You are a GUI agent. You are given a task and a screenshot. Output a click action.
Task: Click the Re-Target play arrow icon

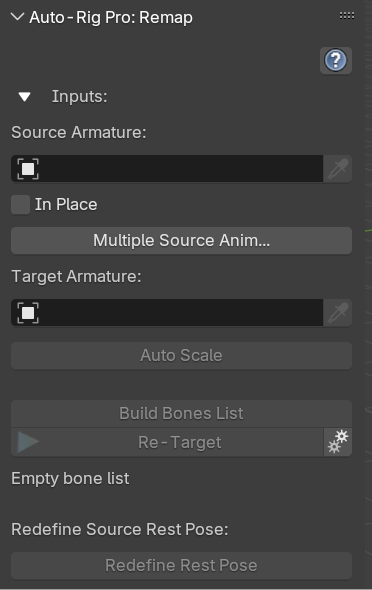click(28, 442)
